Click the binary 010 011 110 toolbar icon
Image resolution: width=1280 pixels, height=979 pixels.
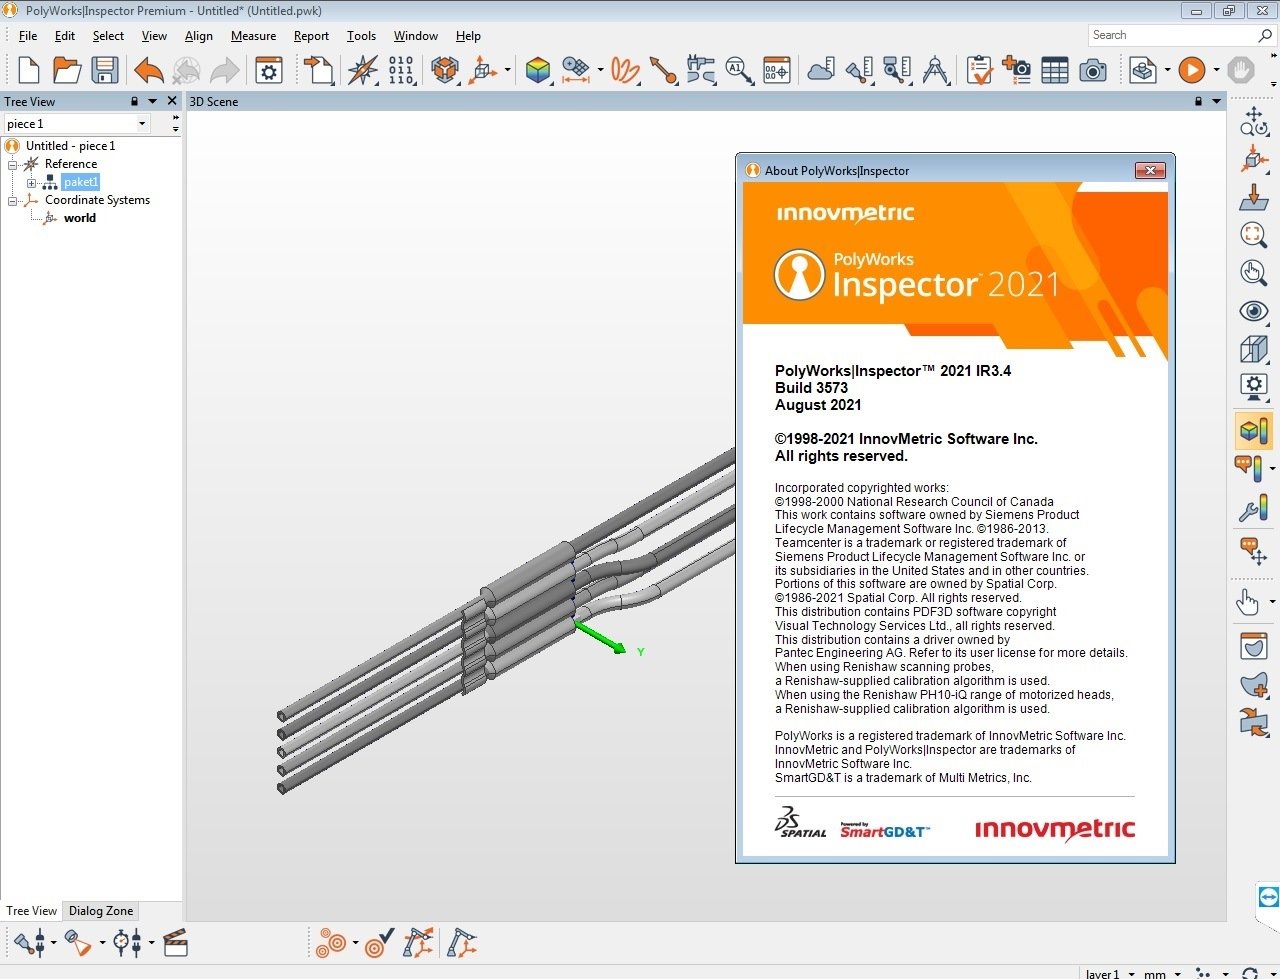click(x=401, y=70)
